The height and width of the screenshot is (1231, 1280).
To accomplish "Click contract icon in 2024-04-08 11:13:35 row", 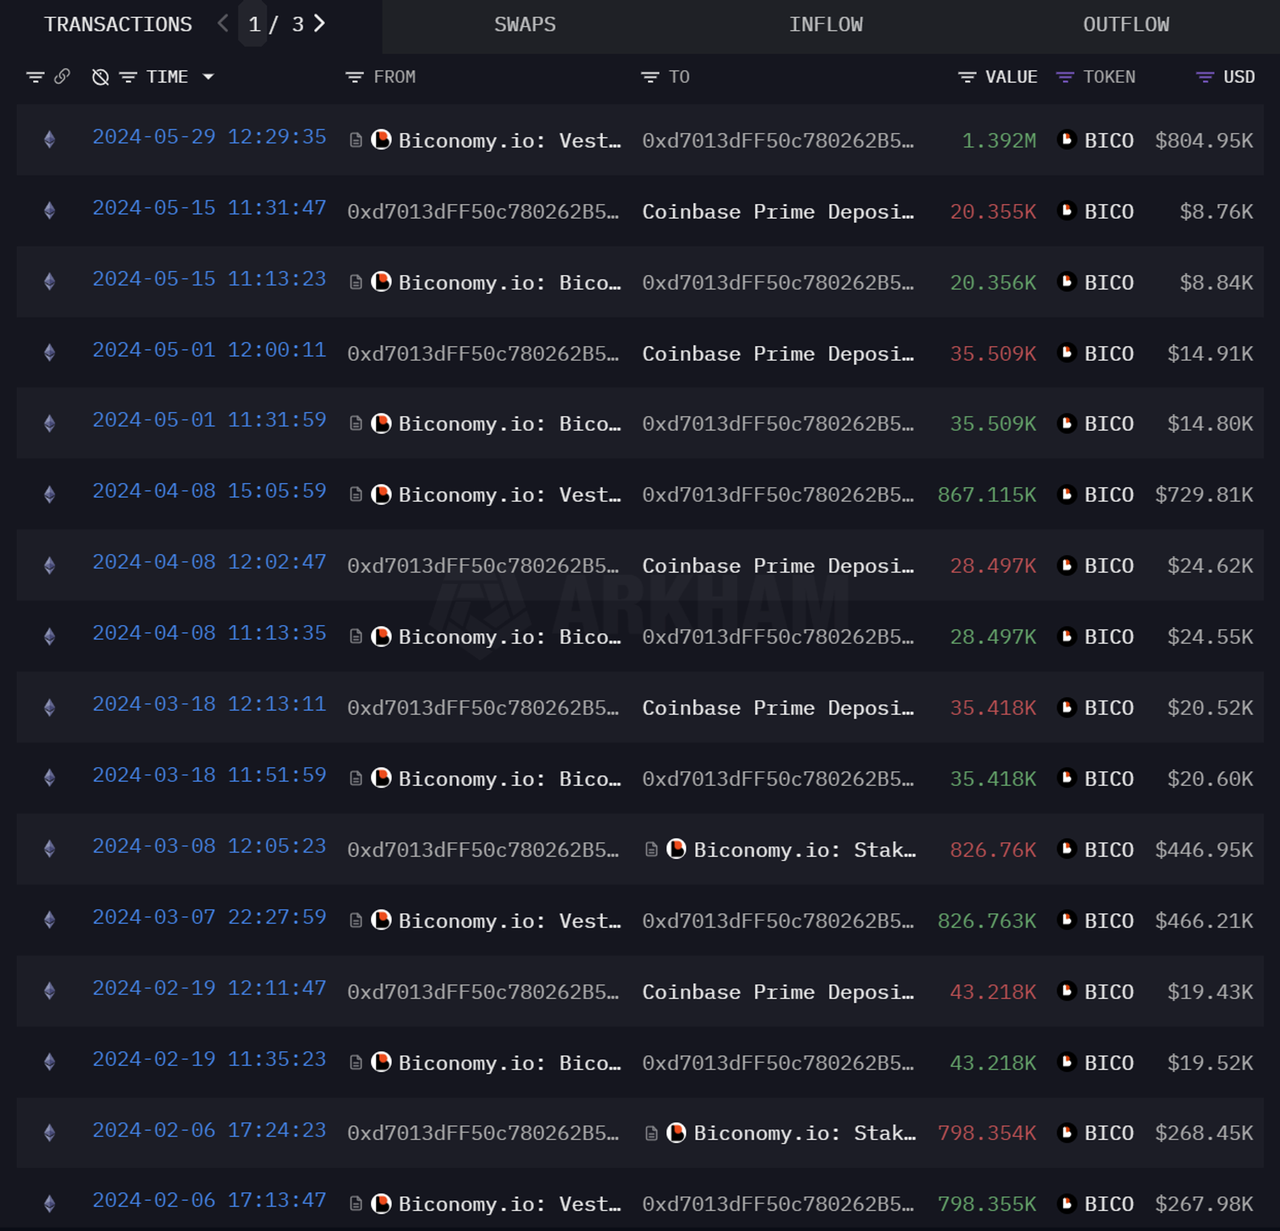I will click(356, 636).
